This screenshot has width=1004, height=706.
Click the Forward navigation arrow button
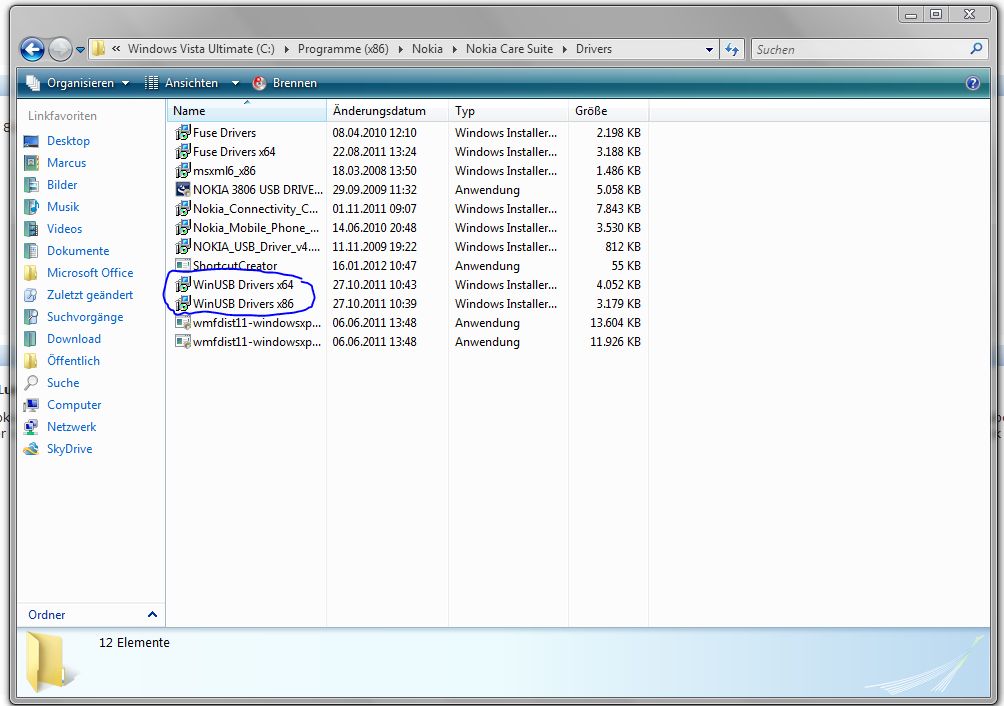[x=60, y=49]
